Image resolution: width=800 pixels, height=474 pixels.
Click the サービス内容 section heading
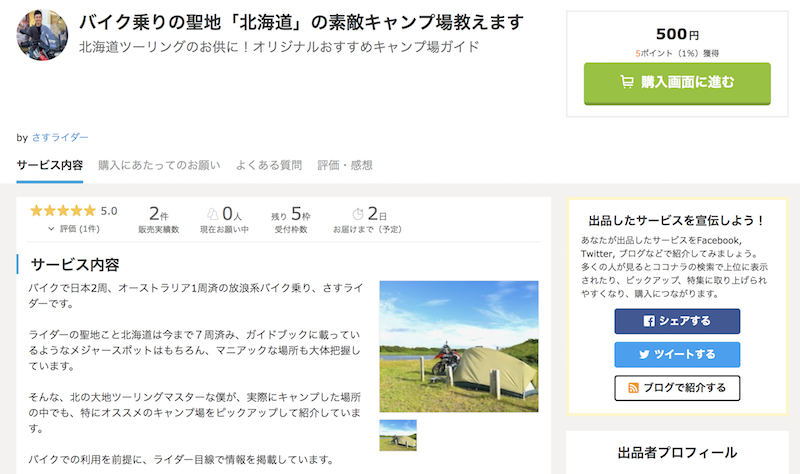coord(75,264)
